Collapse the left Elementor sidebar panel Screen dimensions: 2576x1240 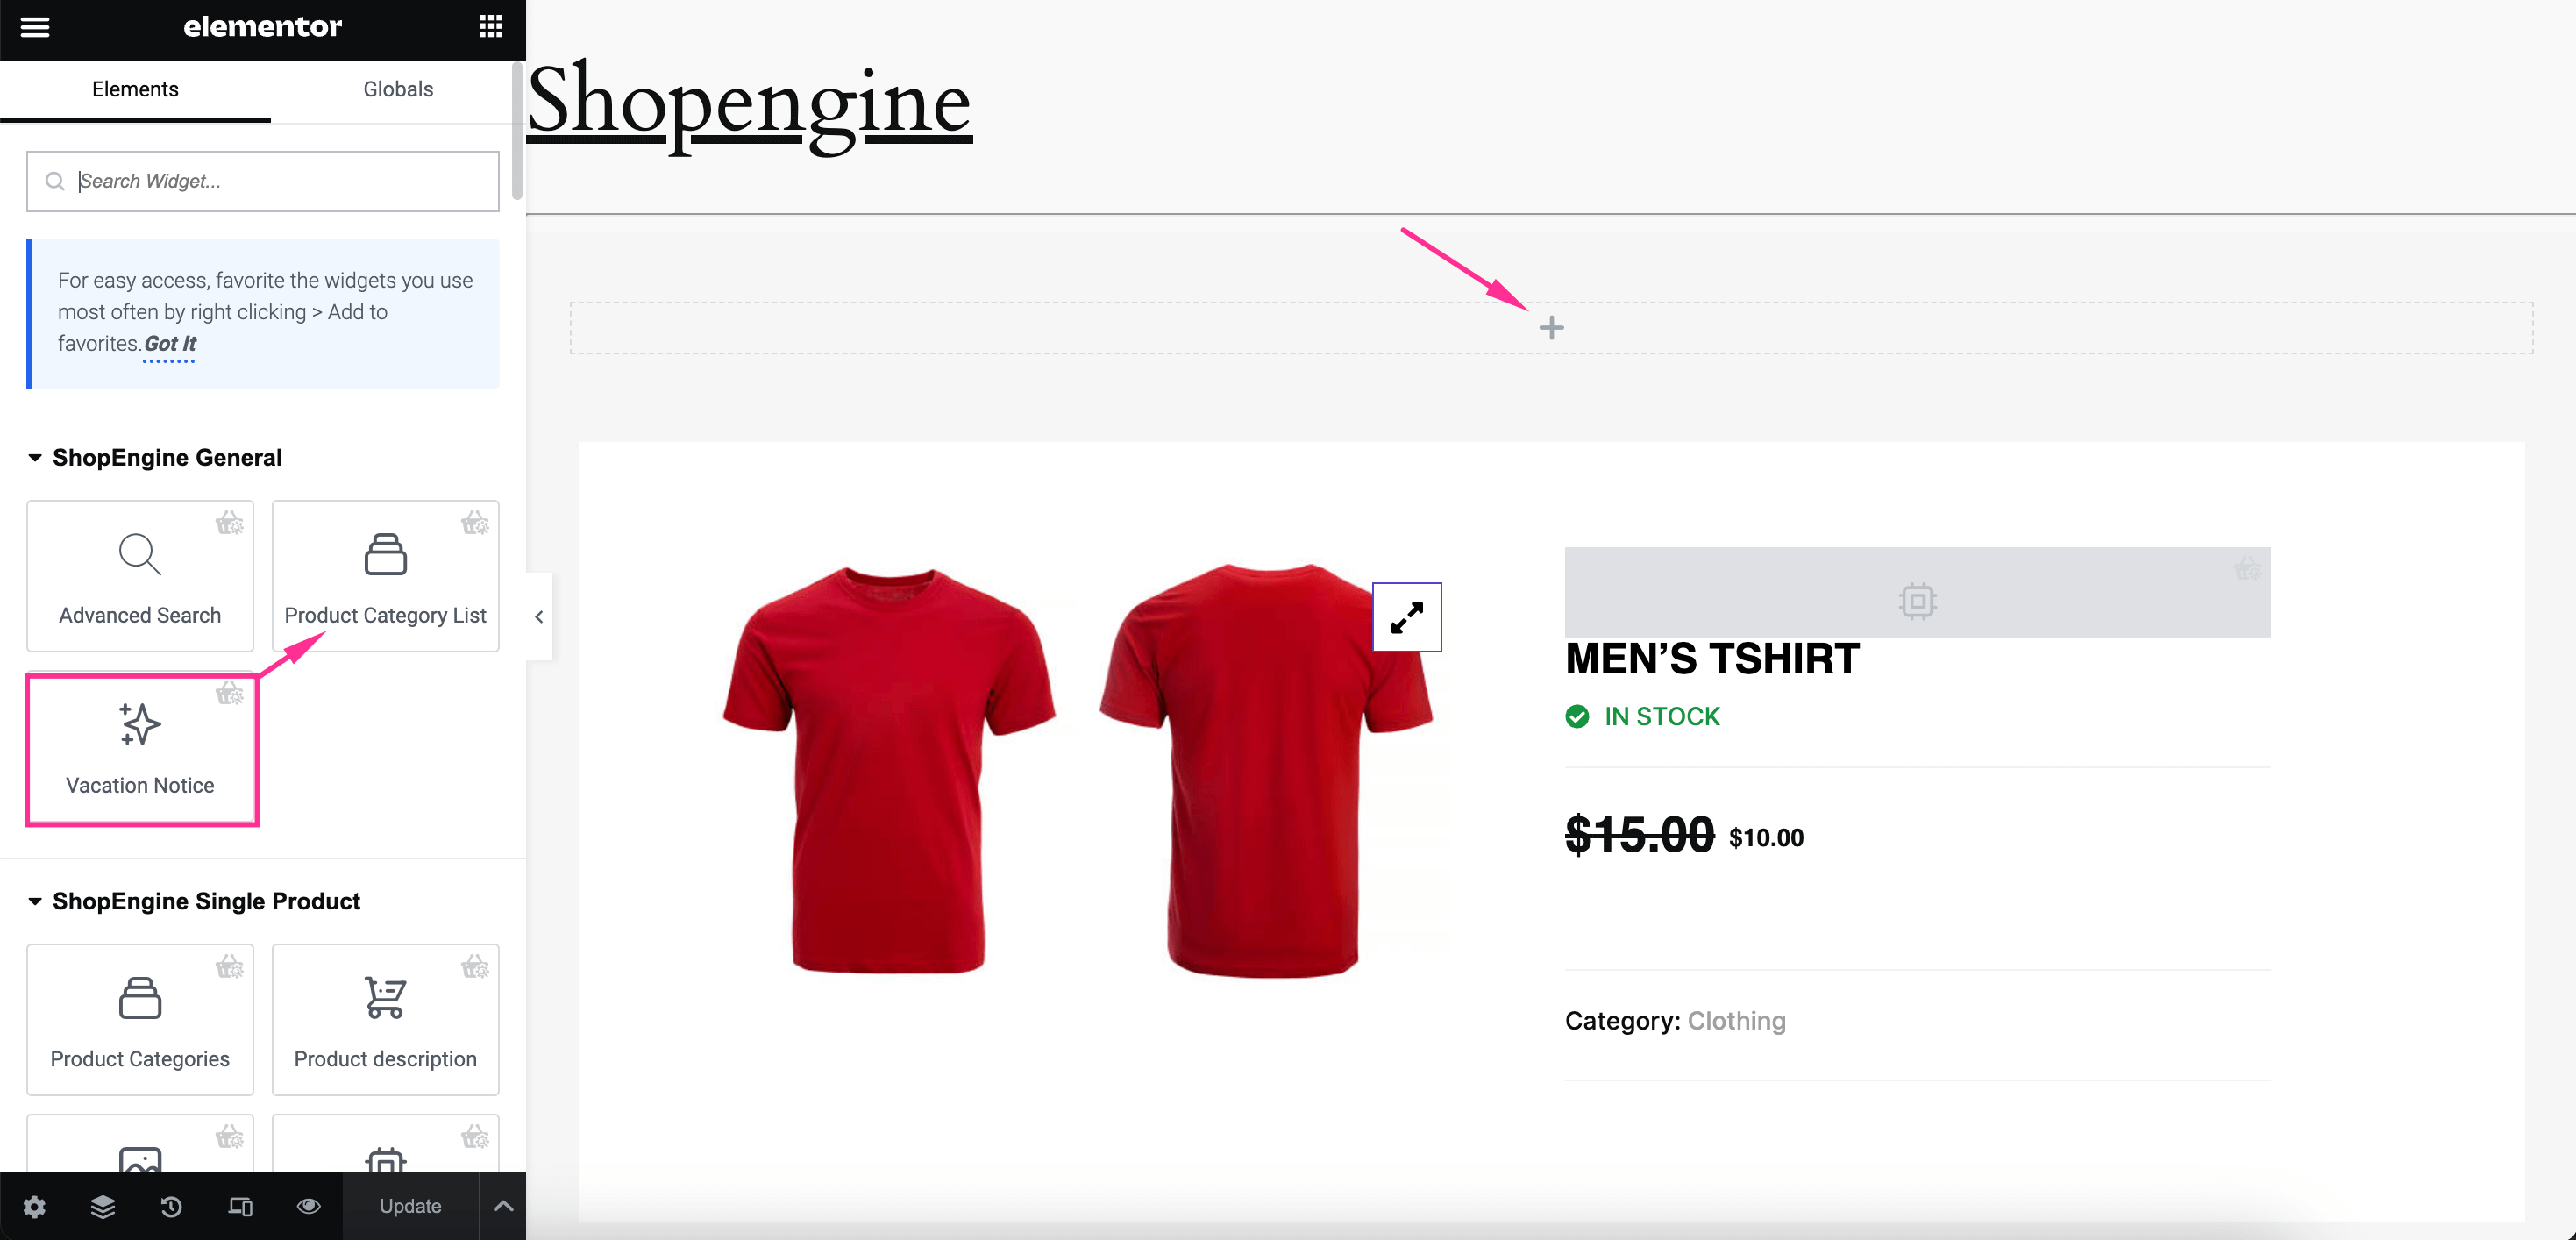539,616
